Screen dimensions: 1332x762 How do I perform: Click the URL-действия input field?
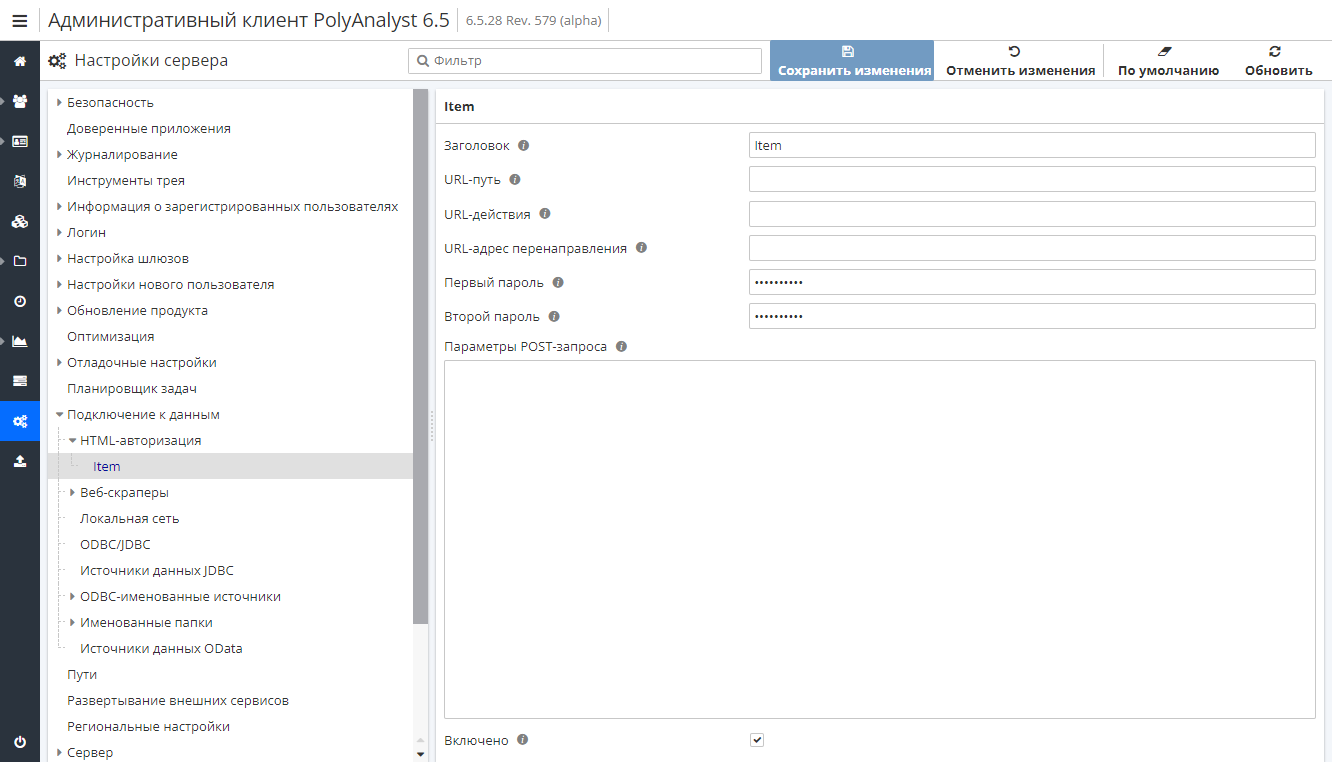tap(1032, 214)
